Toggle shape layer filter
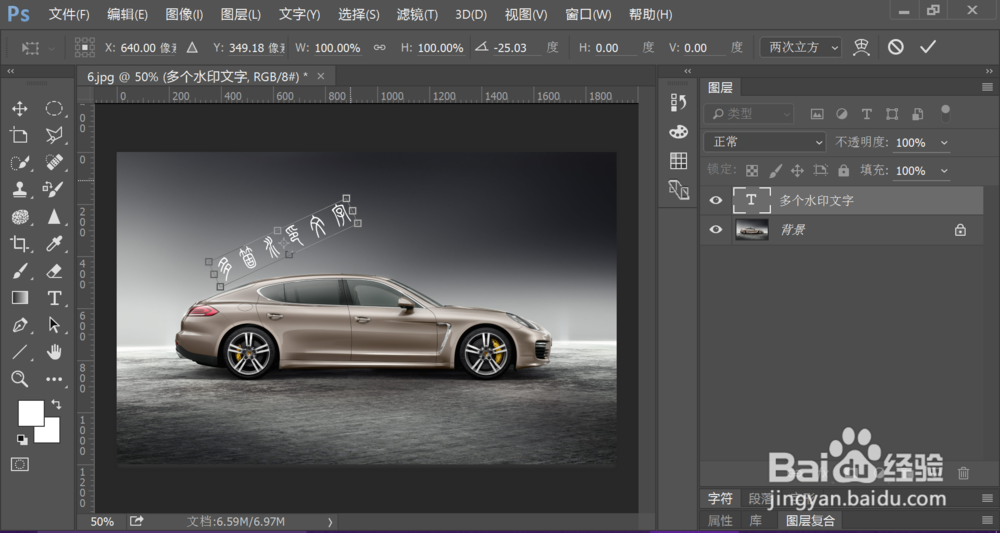1000x533 pixels. tap(892, 114)
